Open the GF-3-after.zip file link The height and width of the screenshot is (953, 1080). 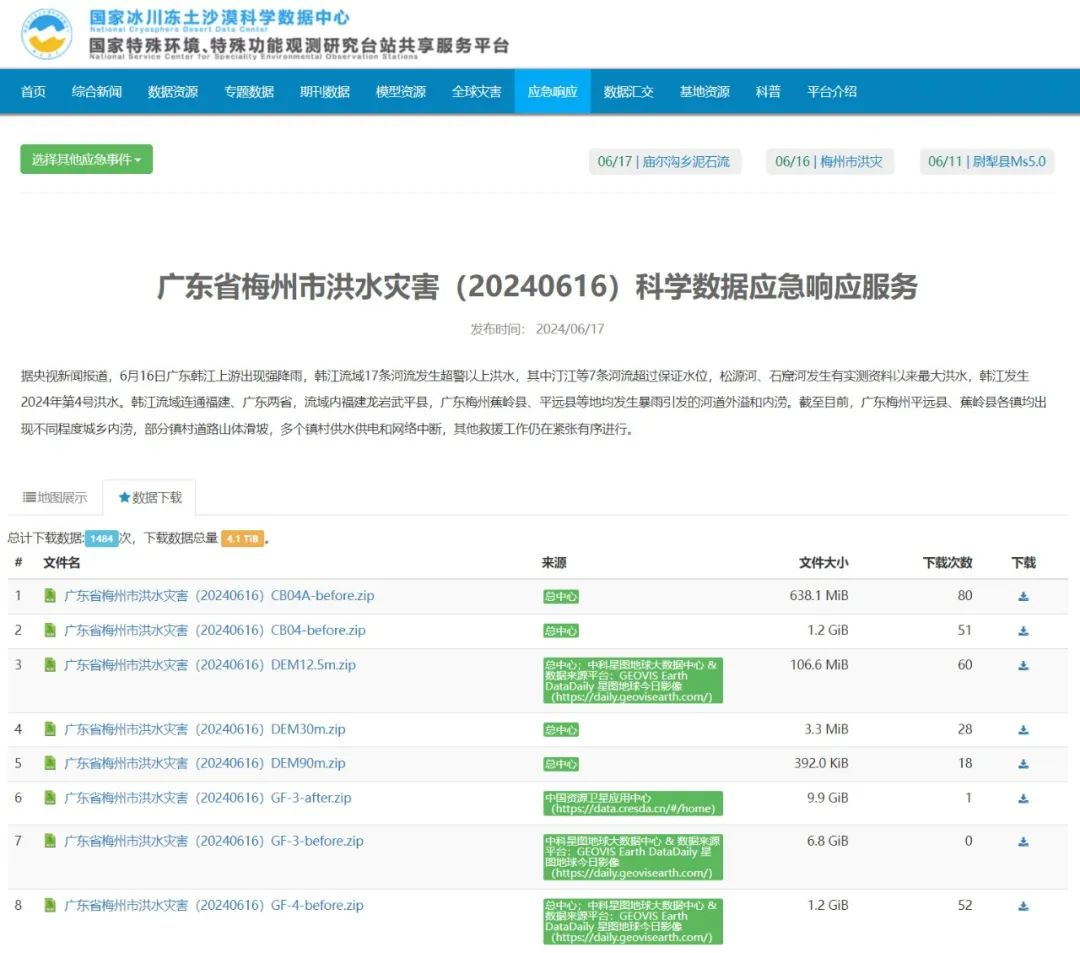(x=208, y=798)
